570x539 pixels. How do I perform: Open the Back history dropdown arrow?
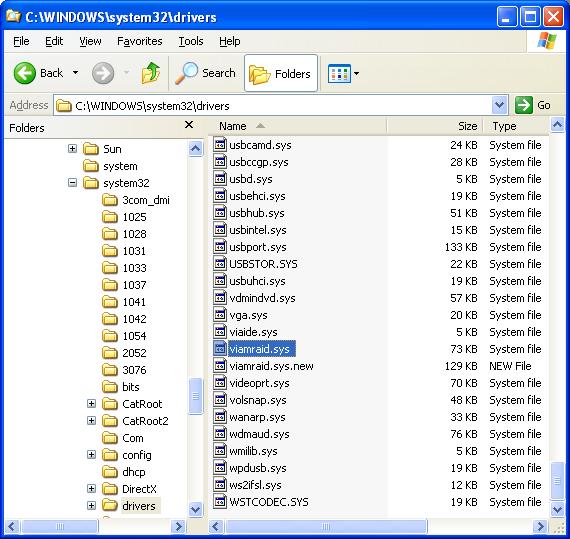(75, 73)
